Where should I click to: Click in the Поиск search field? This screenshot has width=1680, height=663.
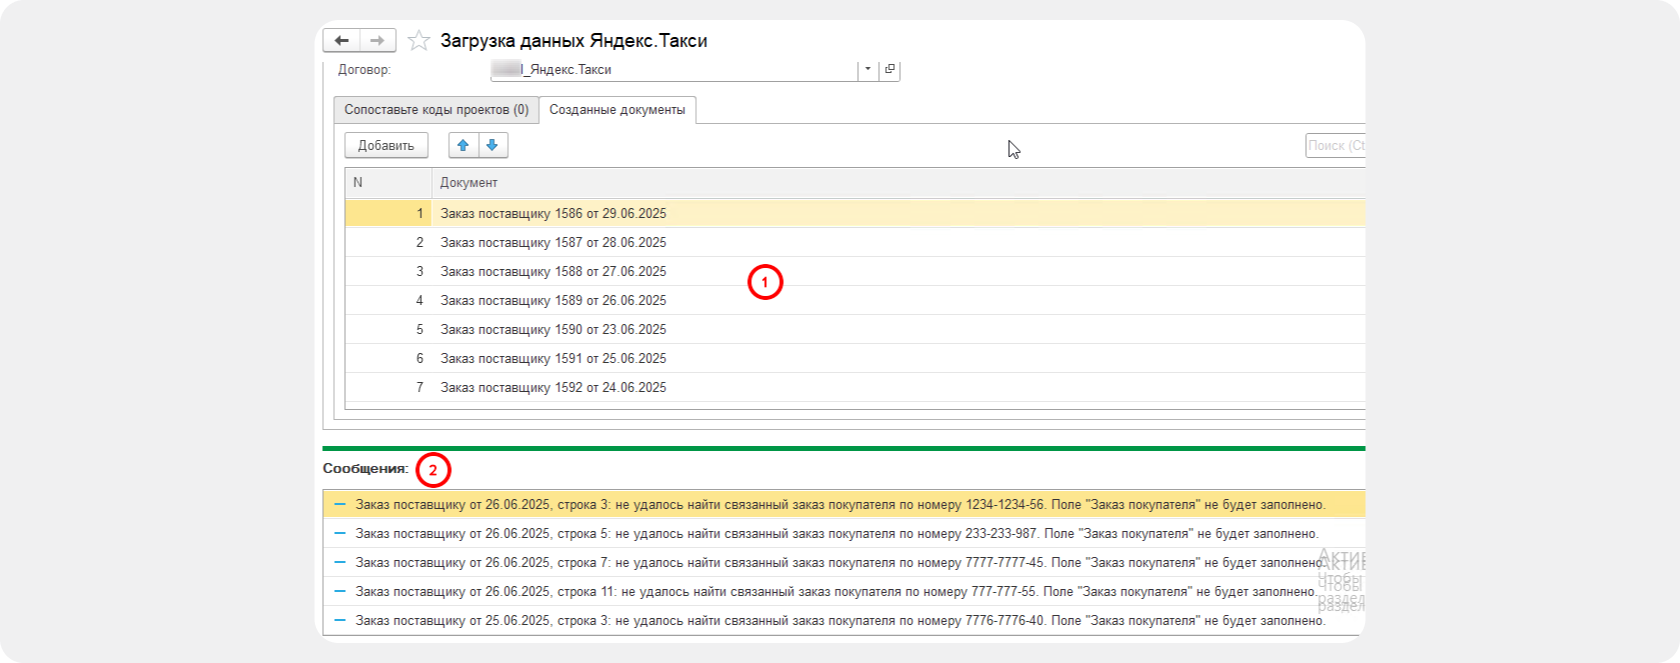(x=1335, y=145)
